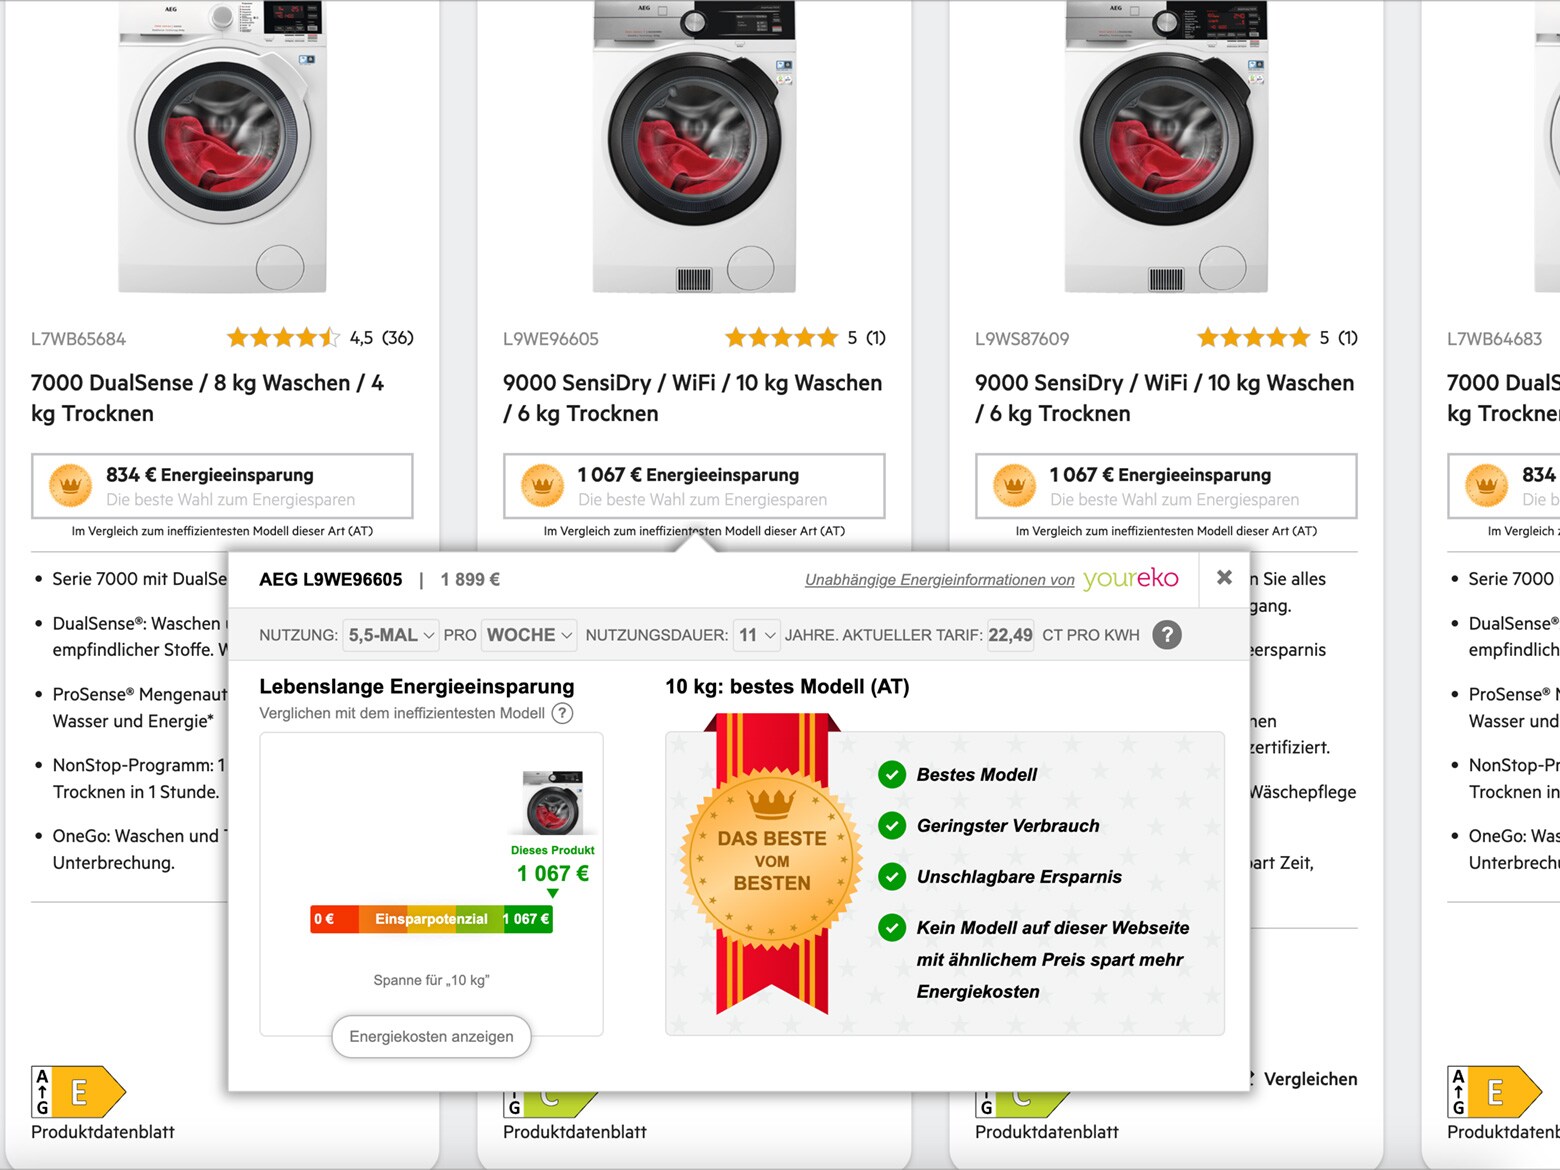This screenshot has height=1170, width=1560.
Task: Click help icon beside ineffizientesten Modell text
Action: tap(563, 713)
